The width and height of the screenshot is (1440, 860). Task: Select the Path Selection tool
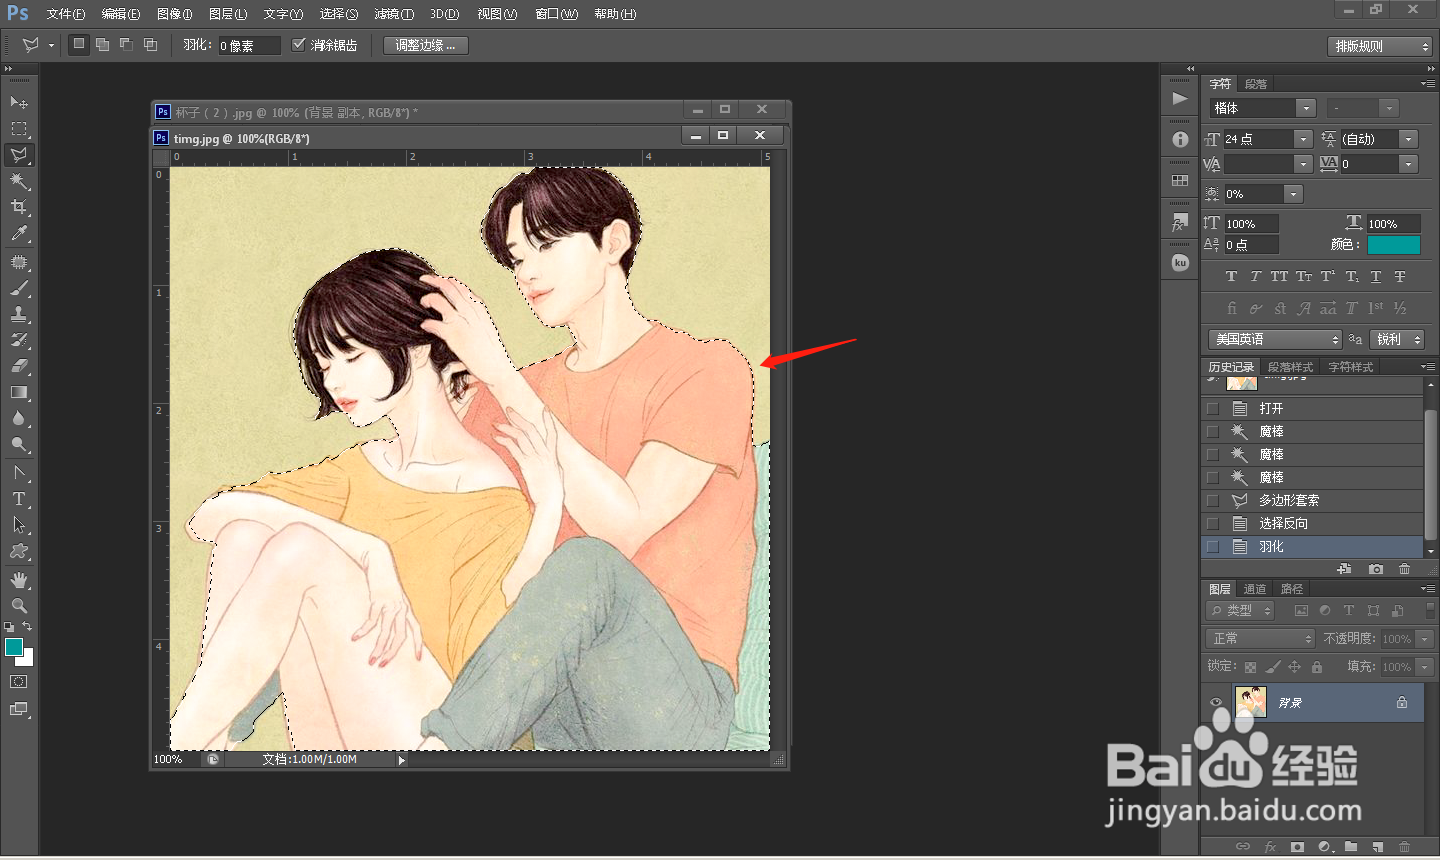[19, 525]
